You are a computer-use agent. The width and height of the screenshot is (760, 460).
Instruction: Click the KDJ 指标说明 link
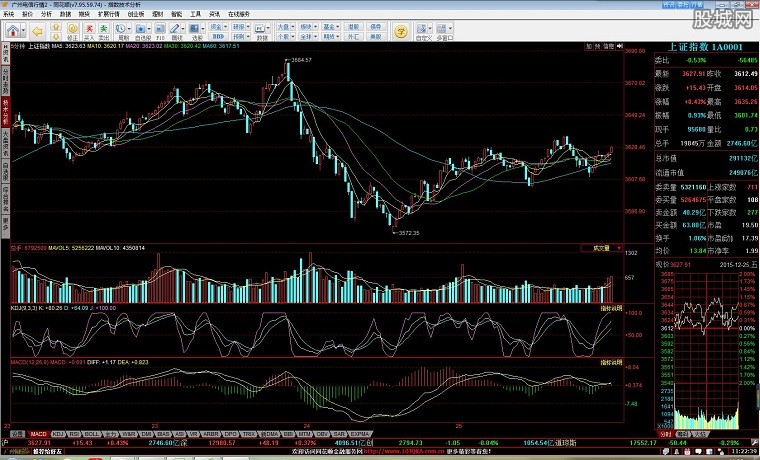610,309
